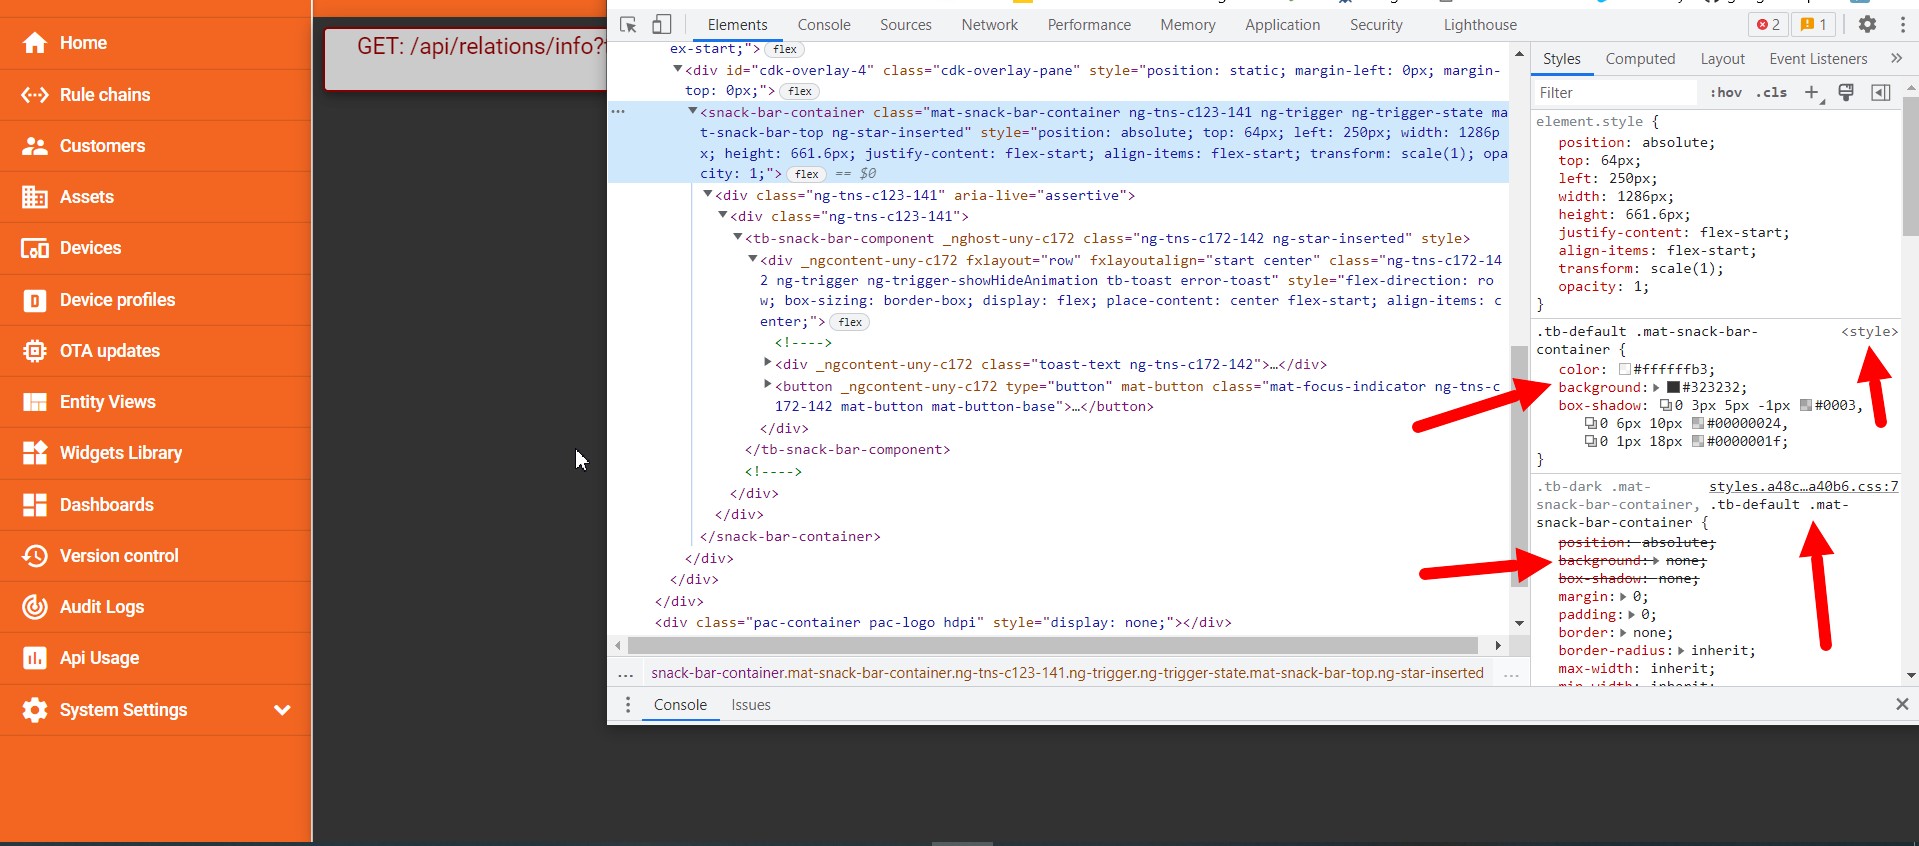
Task: Open the Event Listeners tab
Action: tap(1818, 59)
